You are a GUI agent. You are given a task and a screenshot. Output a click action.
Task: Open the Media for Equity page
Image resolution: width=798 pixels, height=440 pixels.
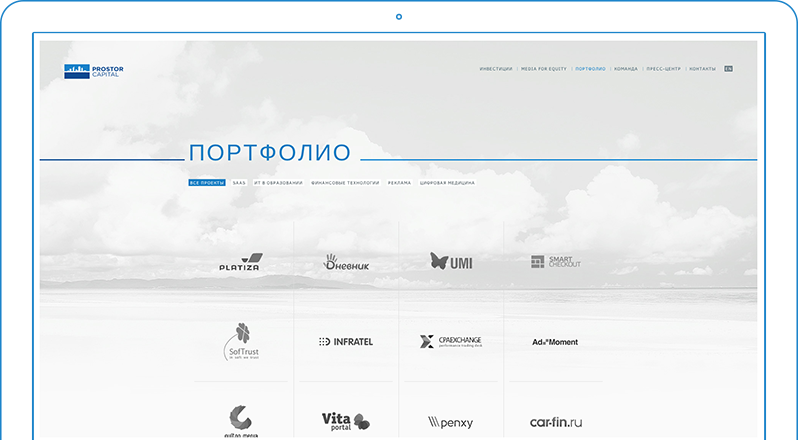click(x=544, y=69)
